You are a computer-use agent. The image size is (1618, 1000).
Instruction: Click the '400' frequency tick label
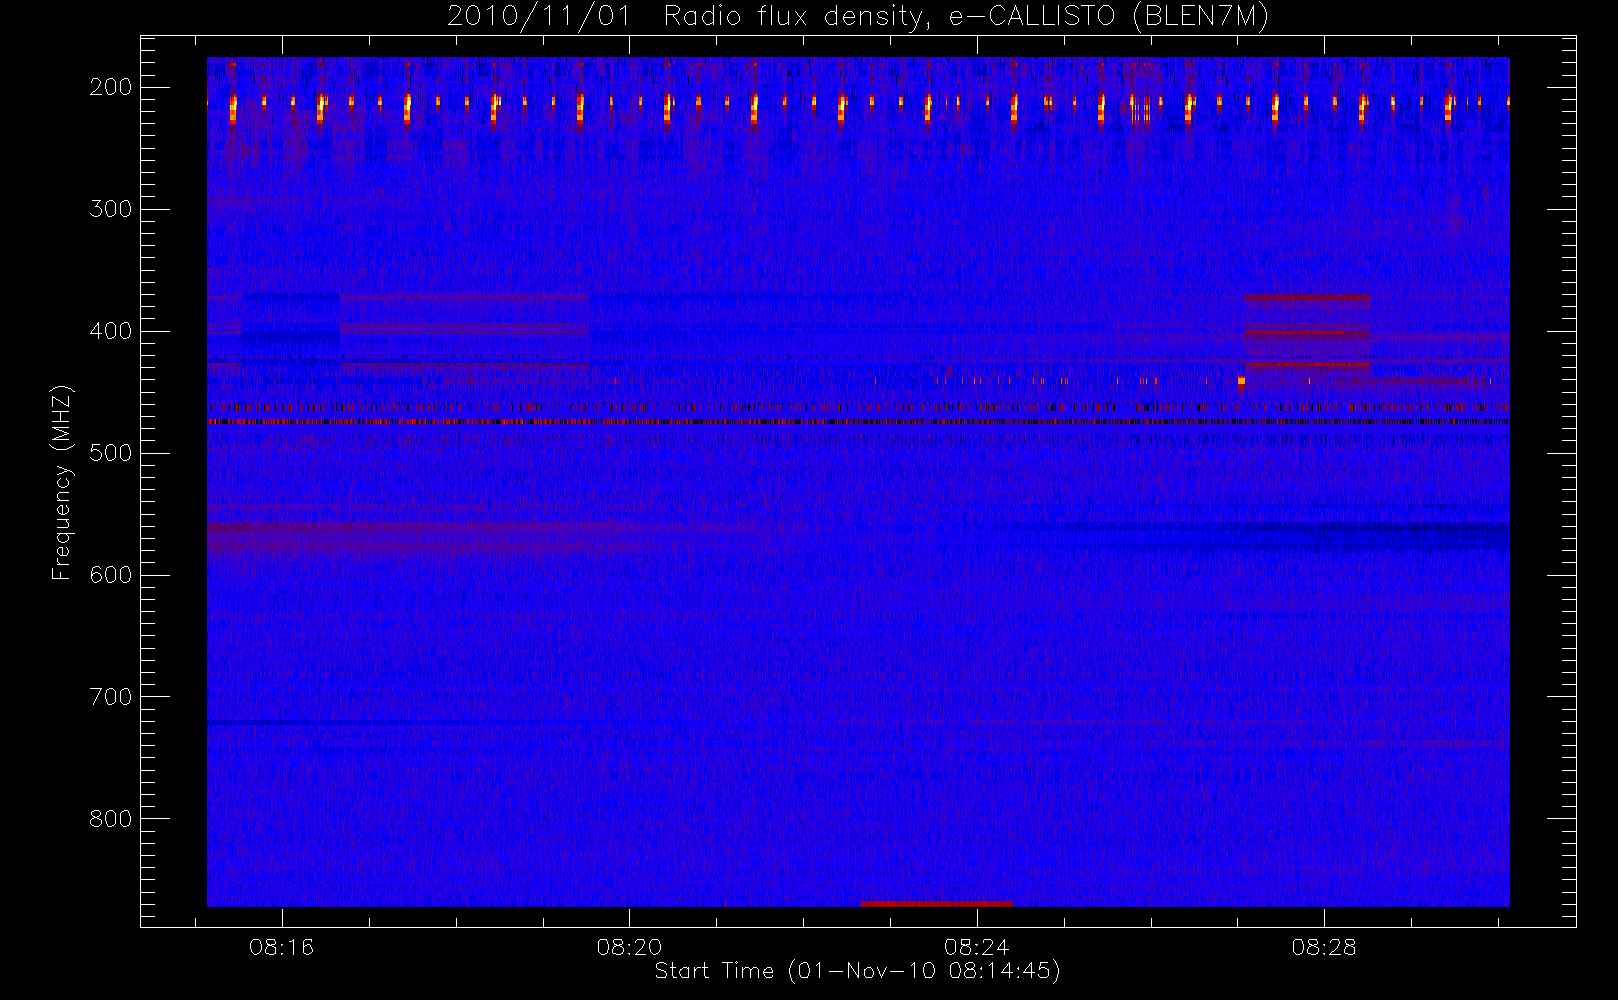[x=111, y=331]
